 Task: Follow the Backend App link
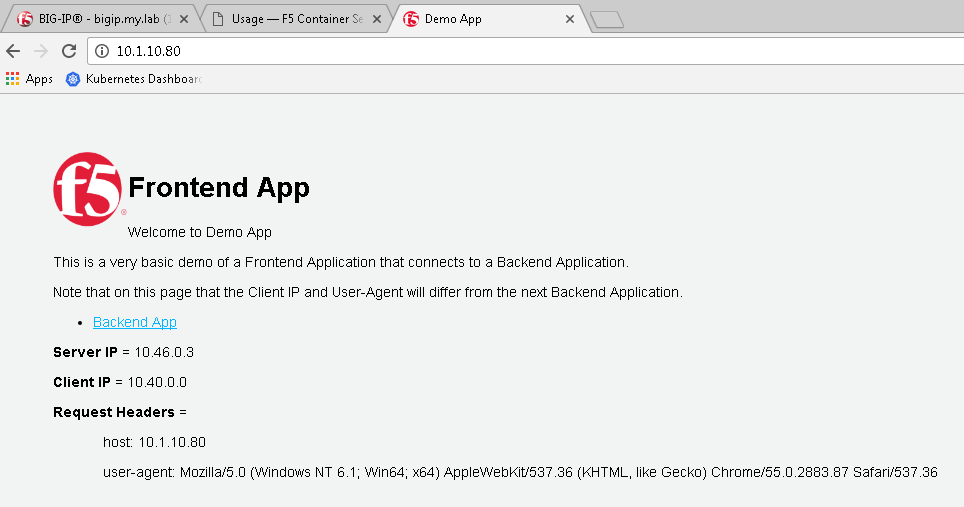coord(135,322)
